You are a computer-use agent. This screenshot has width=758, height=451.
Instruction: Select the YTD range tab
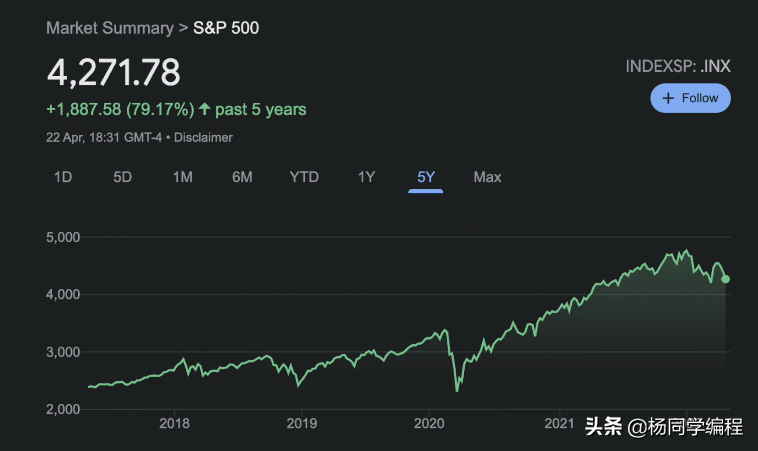pos(304,177)
